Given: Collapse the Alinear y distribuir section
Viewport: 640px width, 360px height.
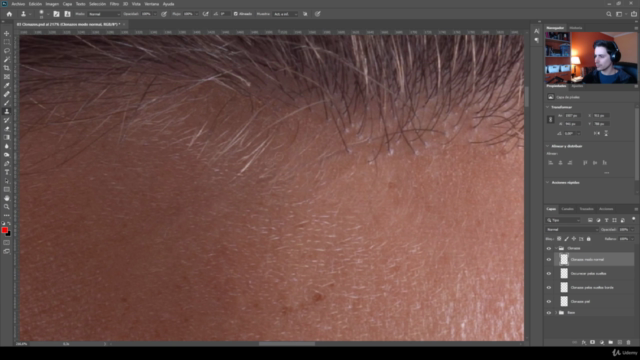Looking at the screenshot, I should tap(548, 146).
